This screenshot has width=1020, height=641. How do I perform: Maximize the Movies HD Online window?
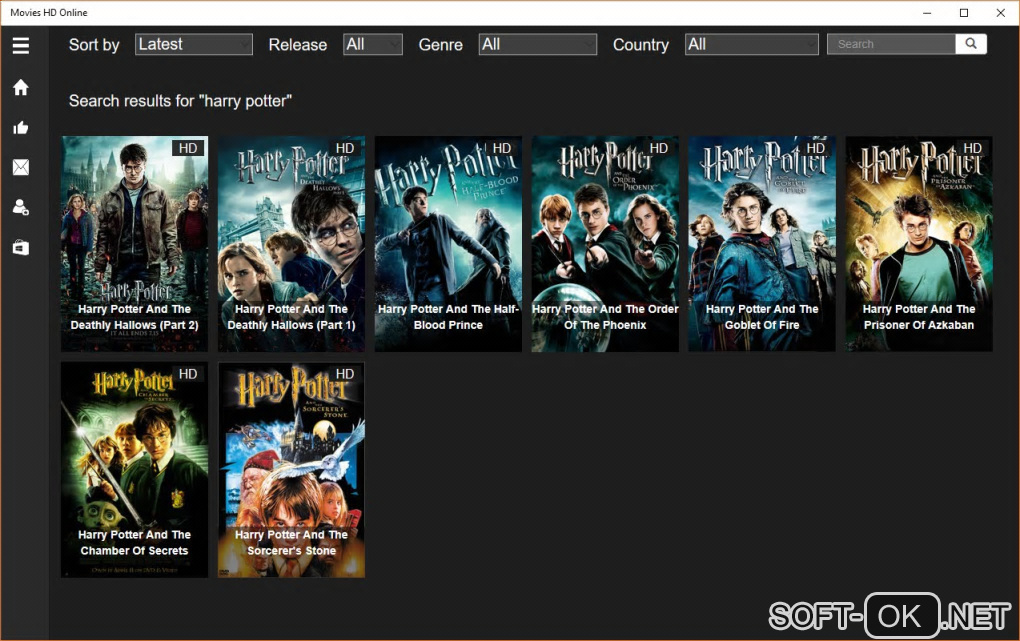tap(964, 13)
